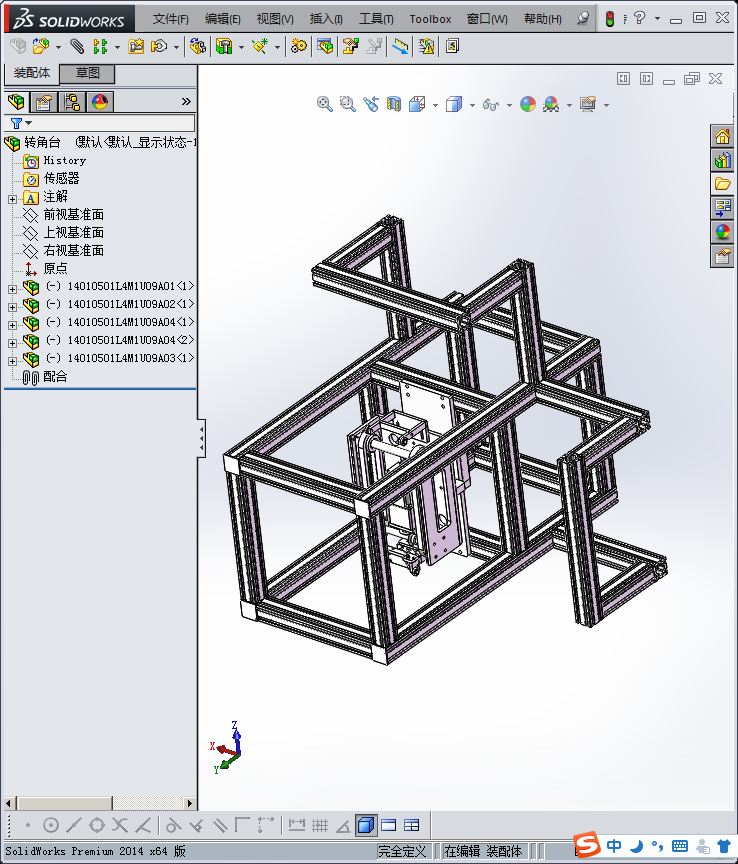Open SolidWorks Resources home icon
Image resolution: width=738 pixels, height=864 pixels.
click(722, 136)
